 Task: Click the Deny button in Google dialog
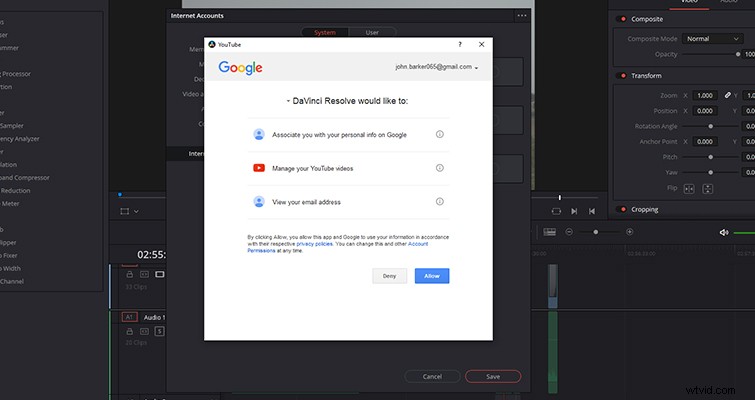pyautogui.click(x=389, y=276)
